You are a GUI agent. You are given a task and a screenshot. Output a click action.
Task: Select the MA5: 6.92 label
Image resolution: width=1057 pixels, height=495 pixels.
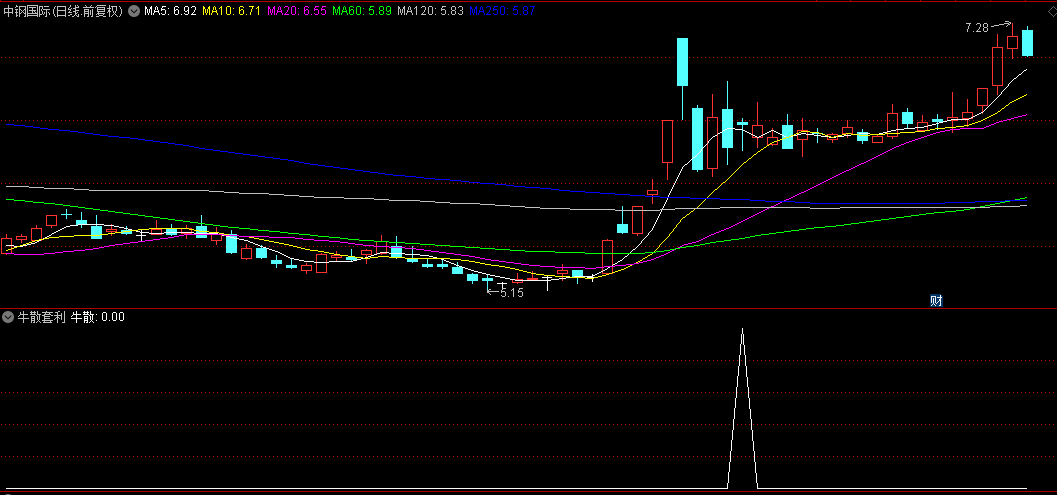point(171,11)
